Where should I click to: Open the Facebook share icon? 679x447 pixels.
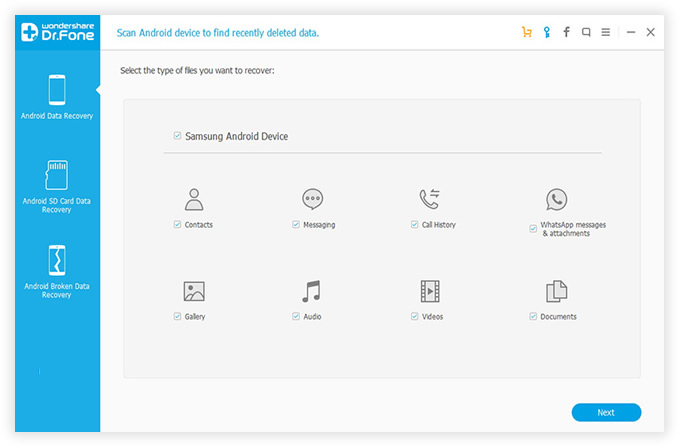click(566, 32)
